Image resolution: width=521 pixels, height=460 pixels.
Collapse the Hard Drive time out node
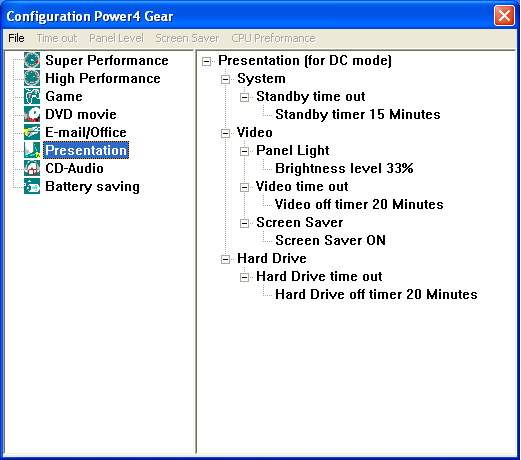[x=245, y=277]
